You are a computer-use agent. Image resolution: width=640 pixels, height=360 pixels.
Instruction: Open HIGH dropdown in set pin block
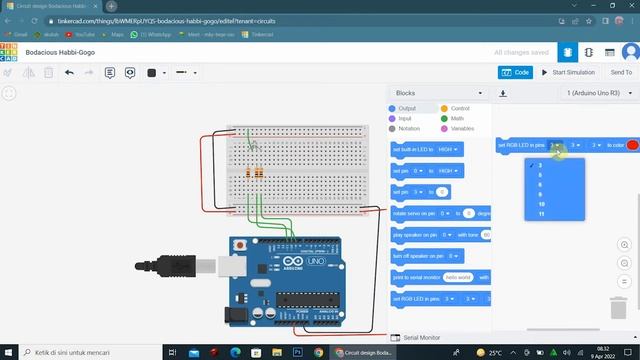[448, 171]
